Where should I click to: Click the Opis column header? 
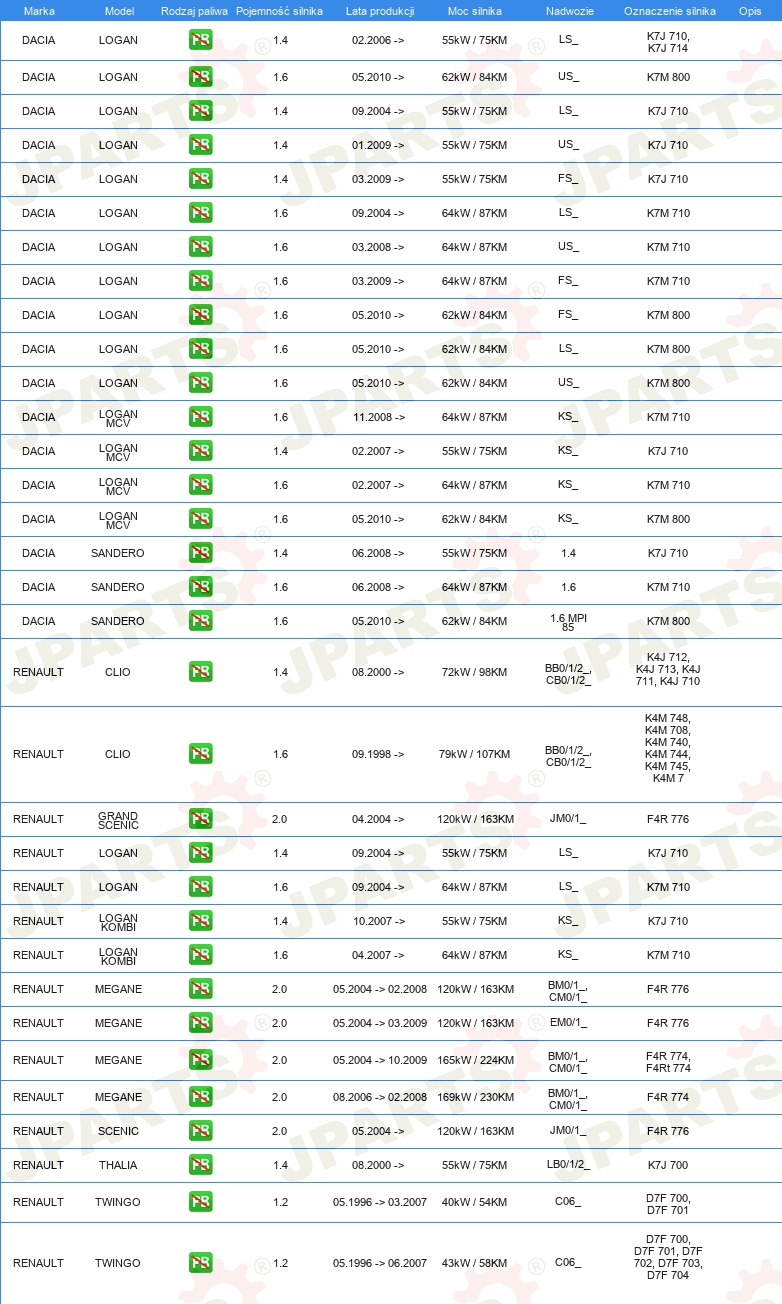tap(750, 12)
